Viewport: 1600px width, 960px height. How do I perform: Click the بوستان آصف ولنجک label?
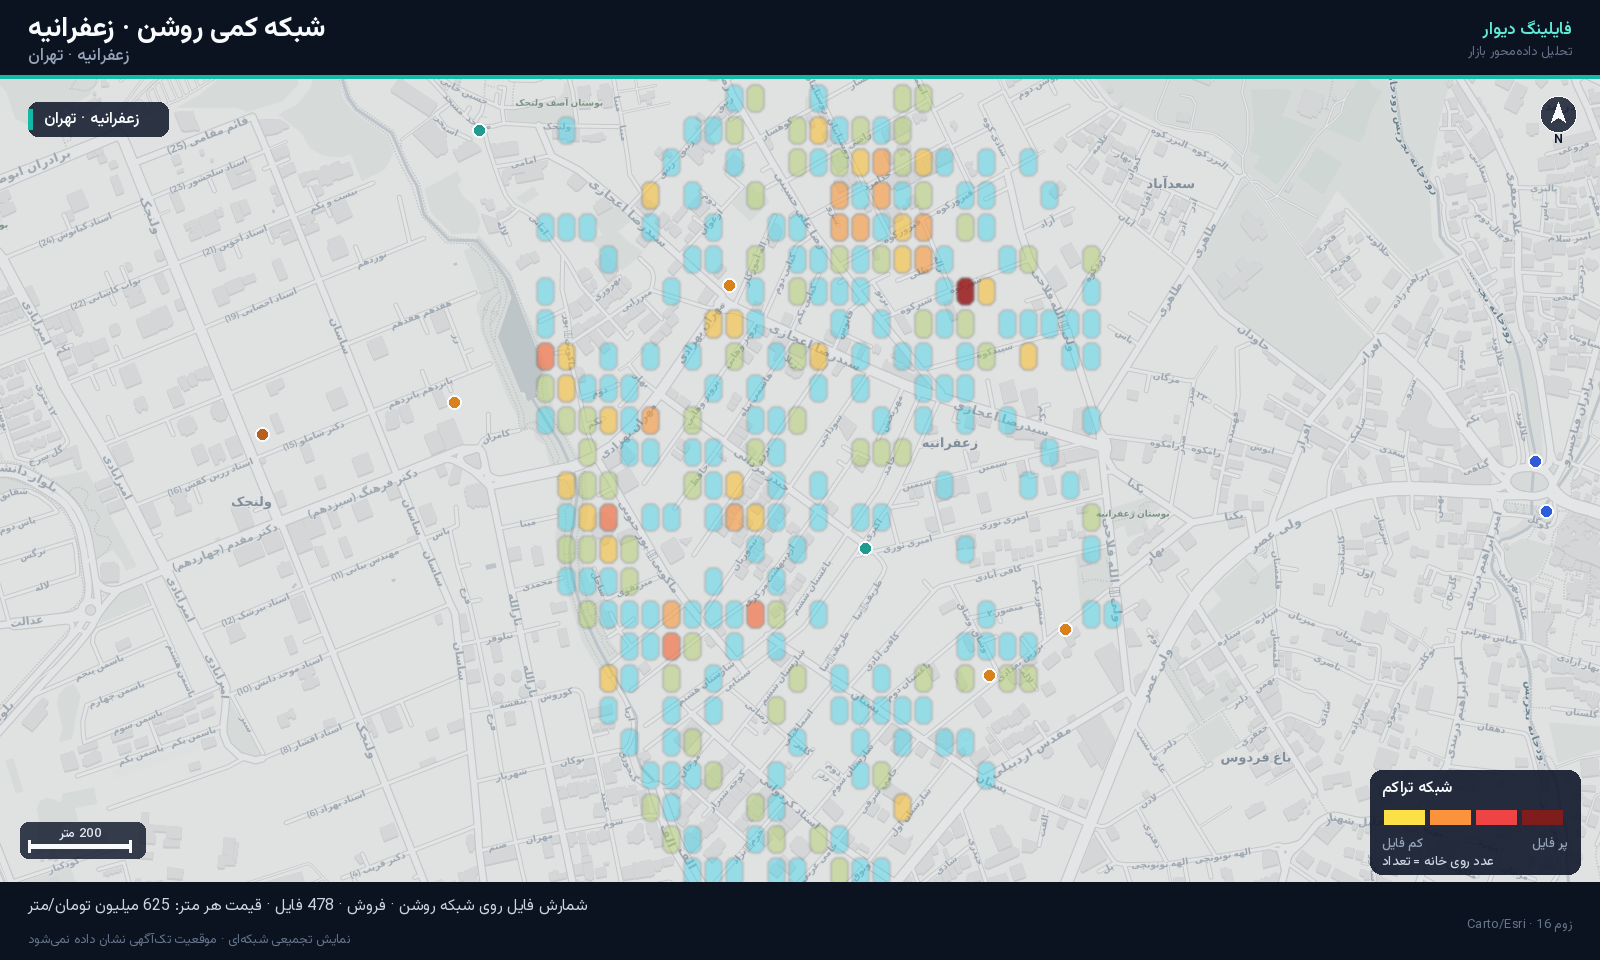click(559, 102)
